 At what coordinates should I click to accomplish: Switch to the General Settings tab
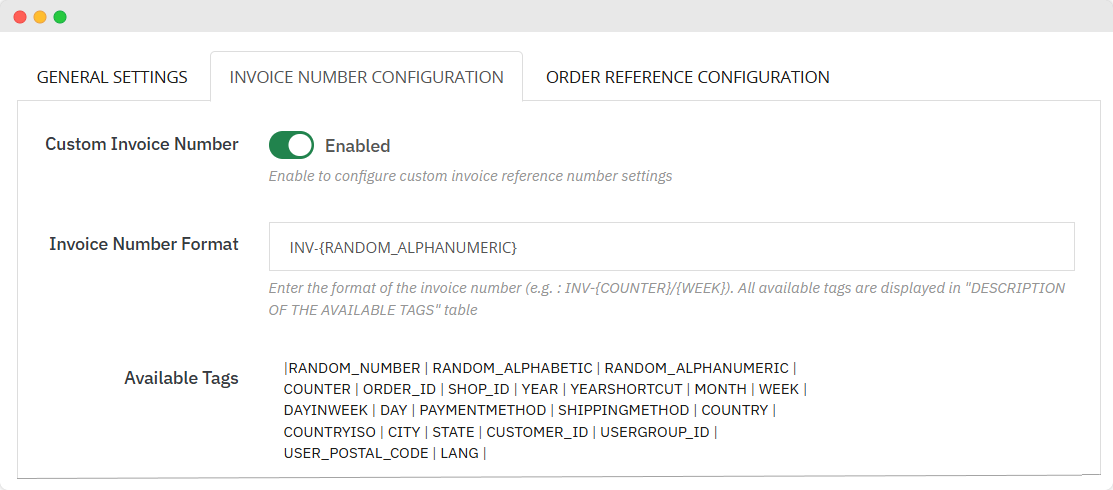click(x=112, y=77)
